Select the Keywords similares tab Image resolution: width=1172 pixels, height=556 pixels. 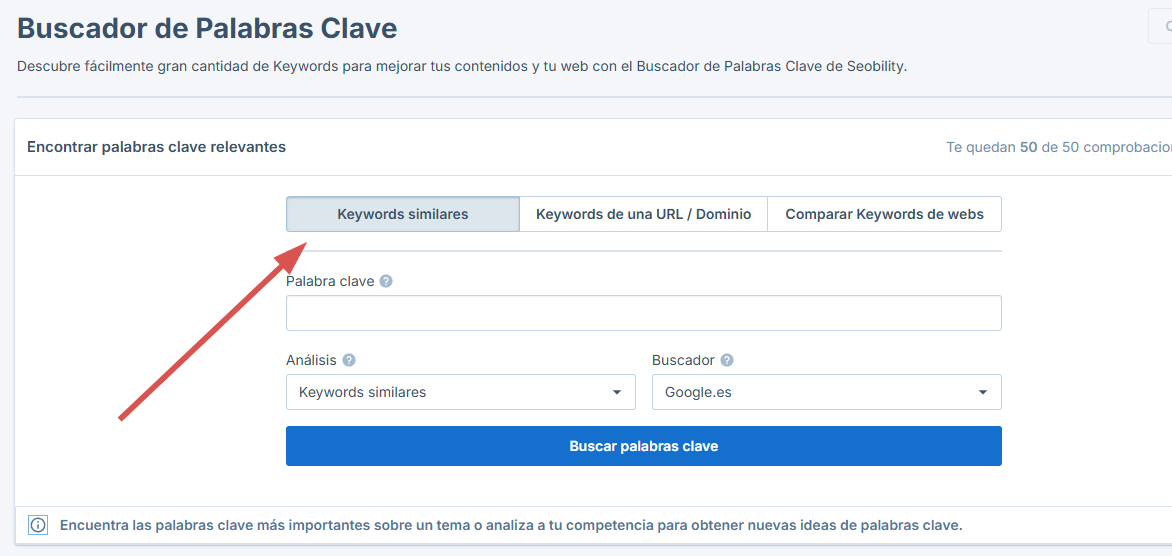pyautogui.click(x=403, y=214)
